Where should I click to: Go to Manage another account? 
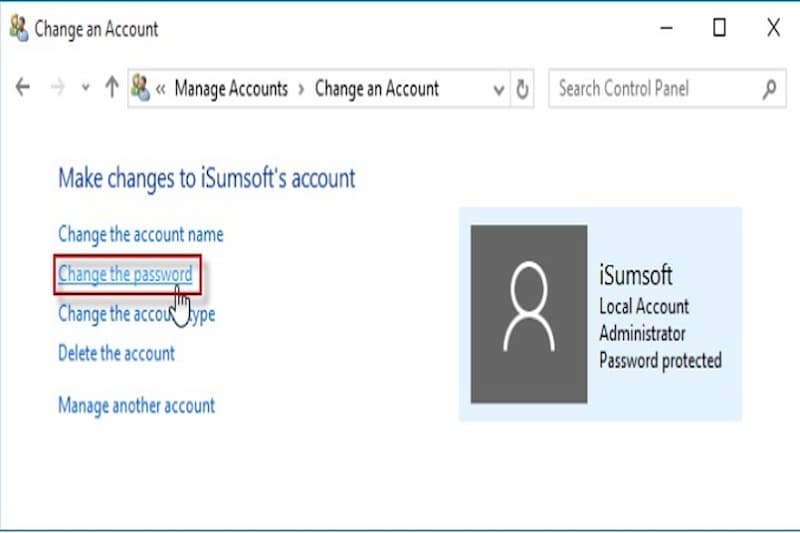coord(136,405)
